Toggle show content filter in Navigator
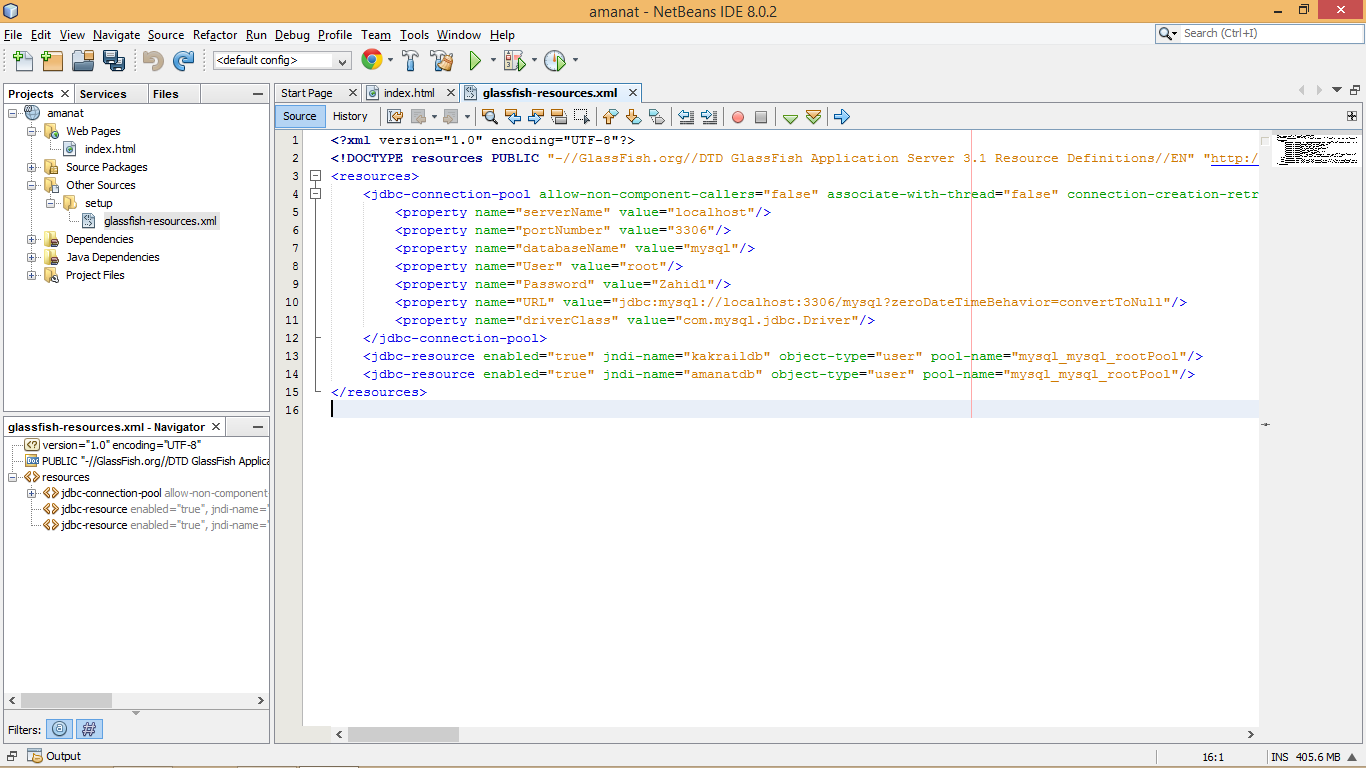 pyautogui.click(x=90, y=729)
